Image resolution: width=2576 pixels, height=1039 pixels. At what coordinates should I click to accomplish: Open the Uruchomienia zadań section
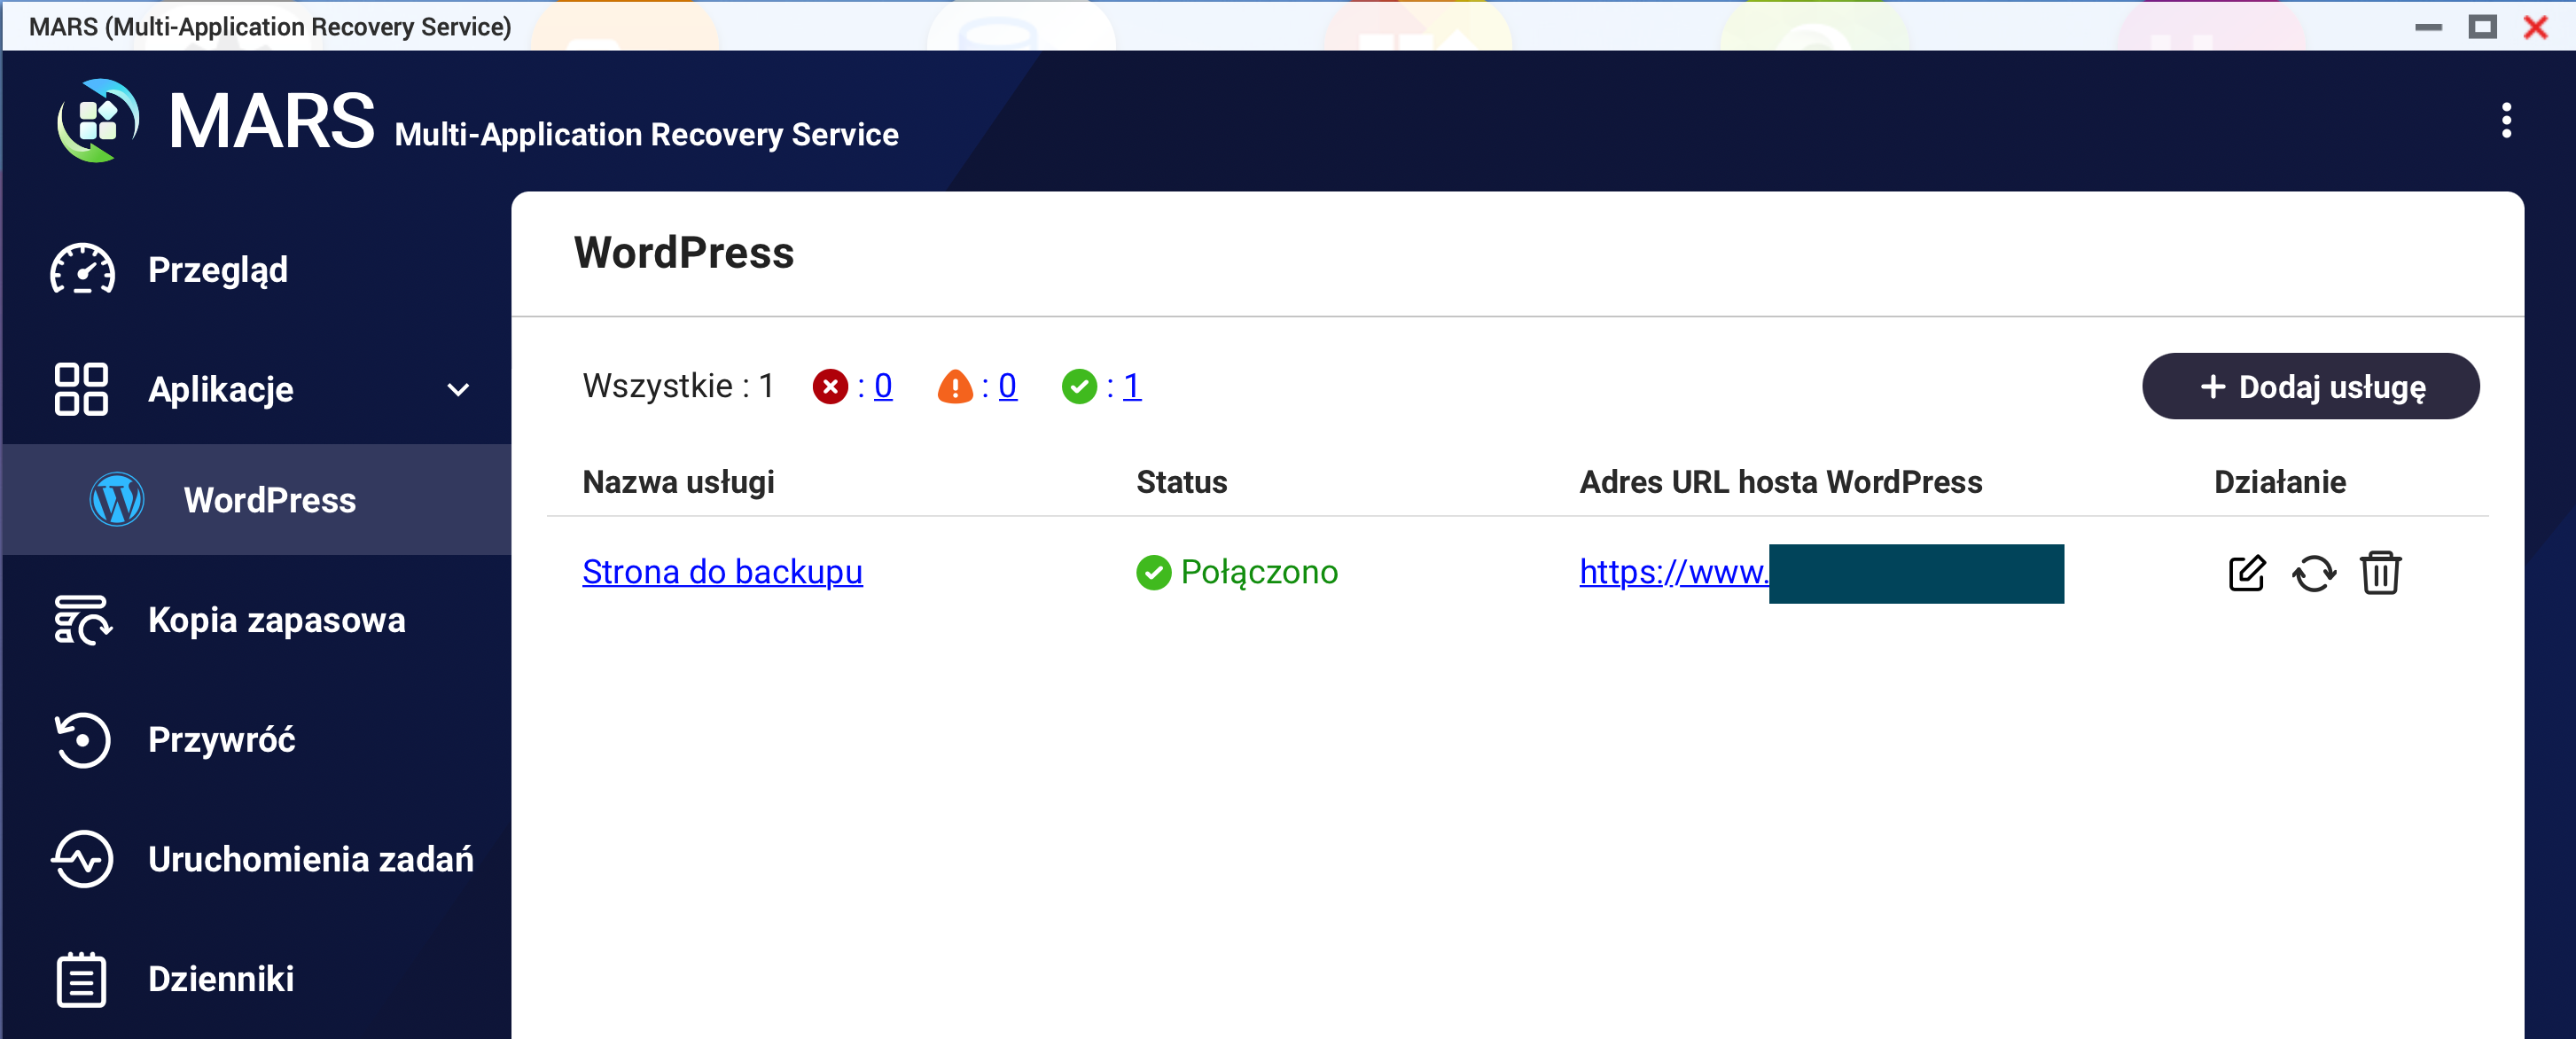[x=310, y=859]
